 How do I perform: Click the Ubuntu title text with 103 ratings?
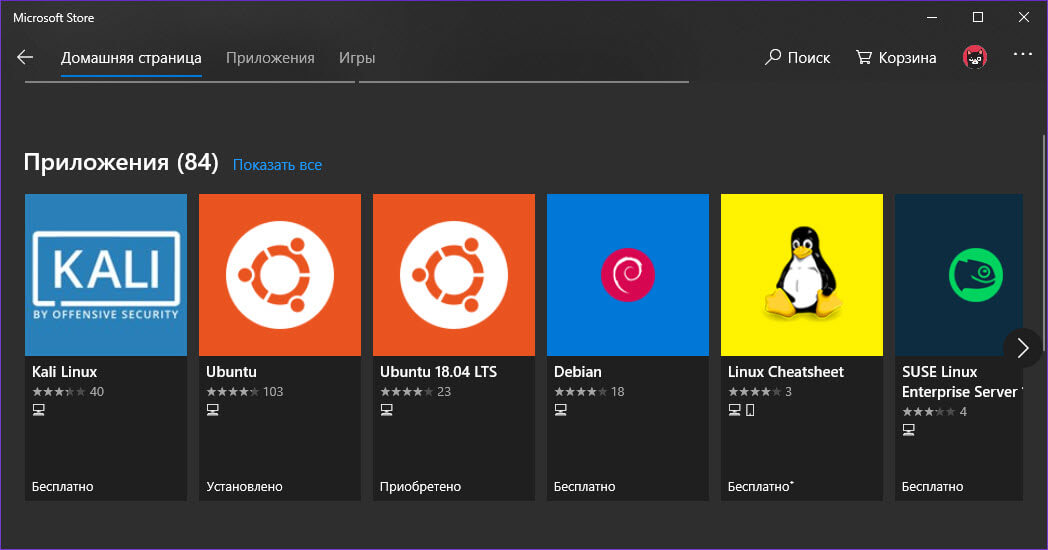231,372
